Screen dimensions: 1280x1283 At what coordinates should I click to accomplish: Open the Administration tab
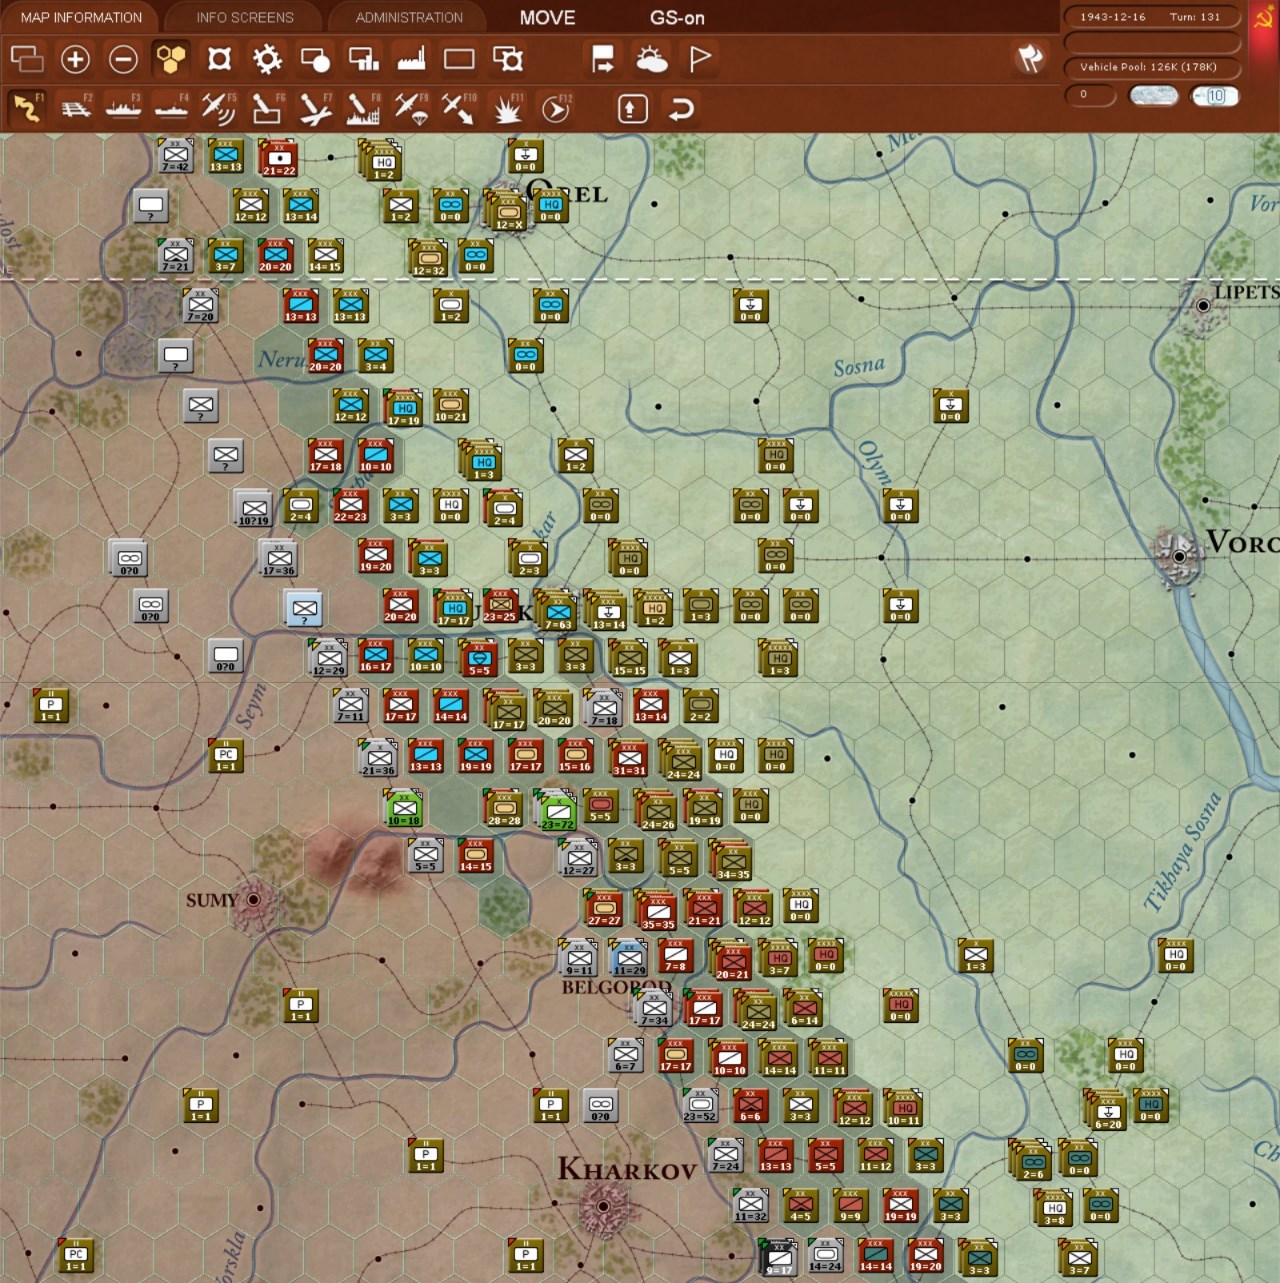(409, 17)
